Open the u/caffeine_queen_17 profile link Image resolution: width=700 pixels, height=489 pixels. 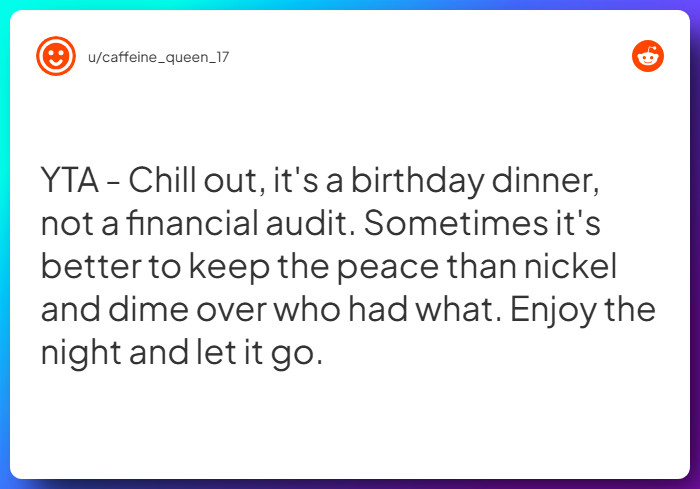(x=158, y=57)
